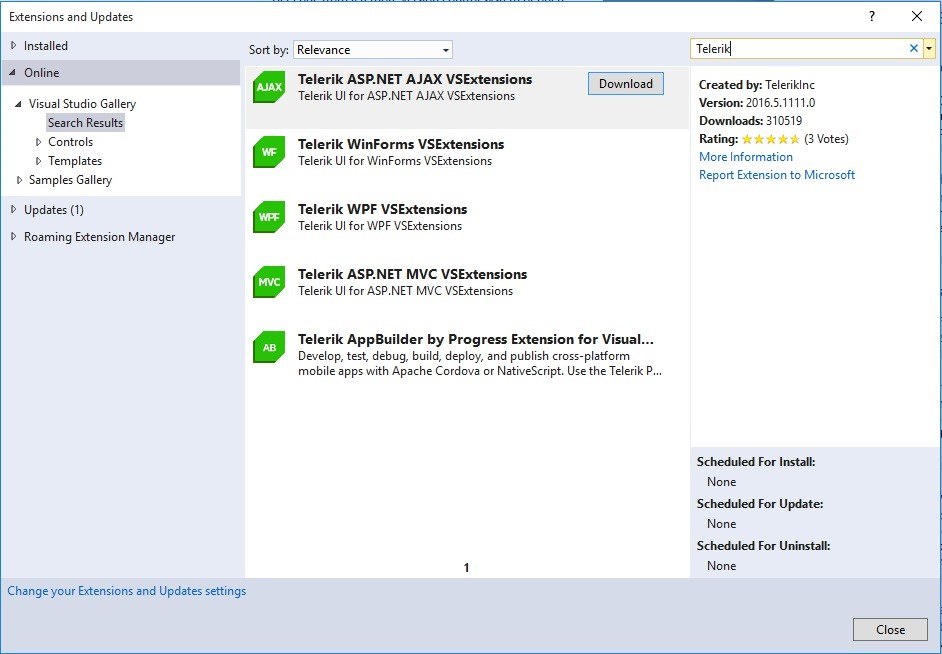Click the green MVC extension icon
This screenshot has width=942, height=654.
269,282
